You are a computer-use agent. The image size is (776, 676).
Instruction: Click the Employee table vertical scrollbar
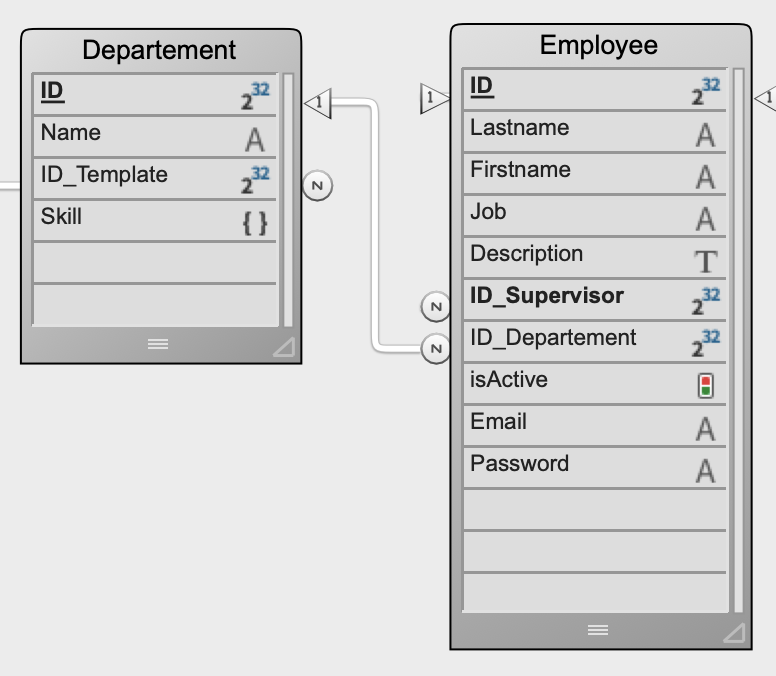point(739,340)
